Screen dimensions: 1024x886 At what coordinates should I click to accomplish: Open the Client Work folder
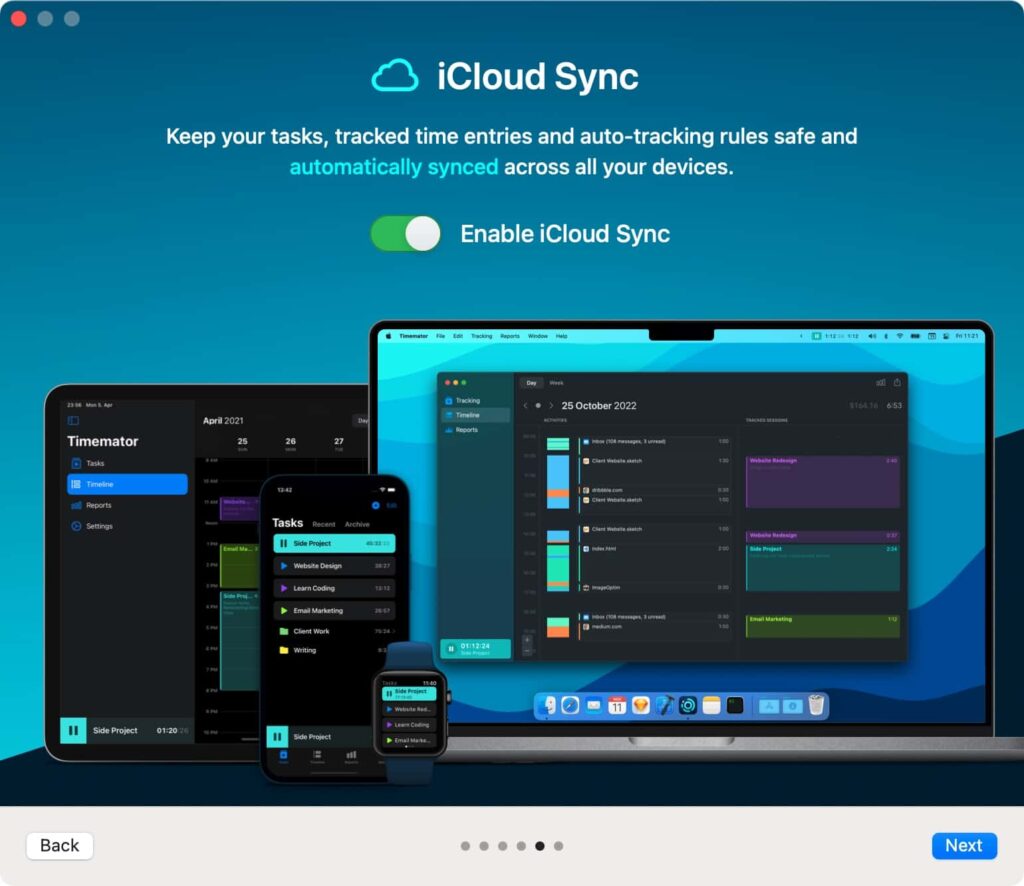pos(310,631)
